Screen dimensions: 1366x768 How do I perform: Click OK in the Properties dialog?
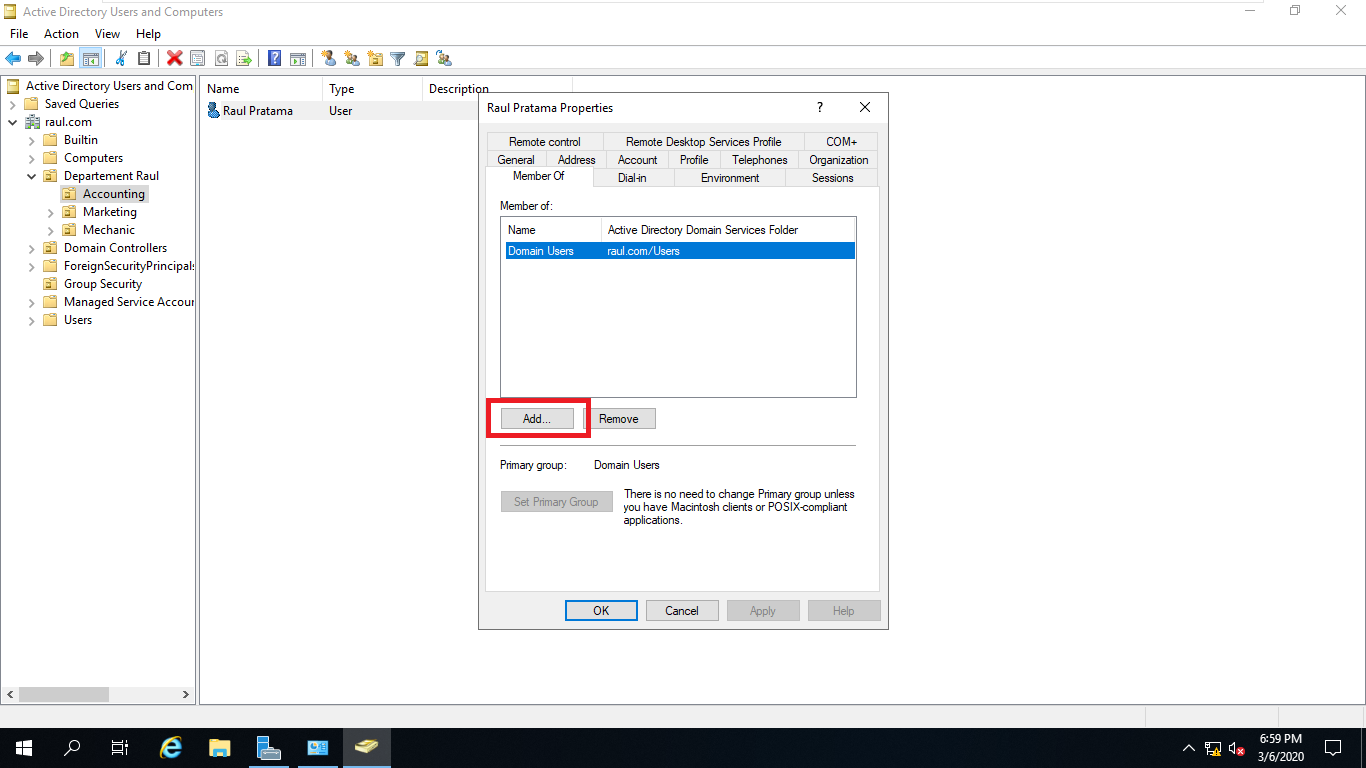(x=601, y=610)
